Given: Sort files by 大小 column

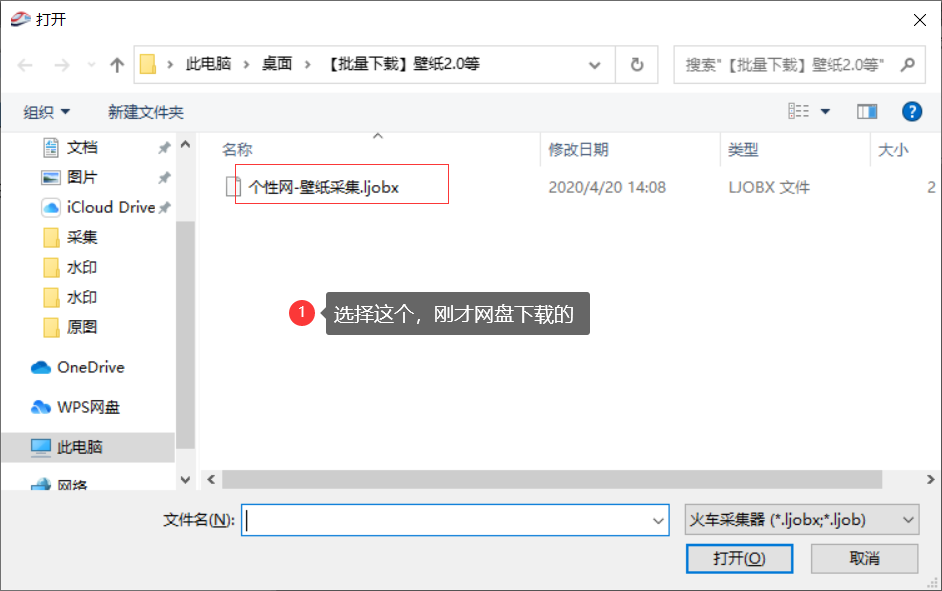Looking at the screenshot, I should pyautogui.click(x=893, y=150).
